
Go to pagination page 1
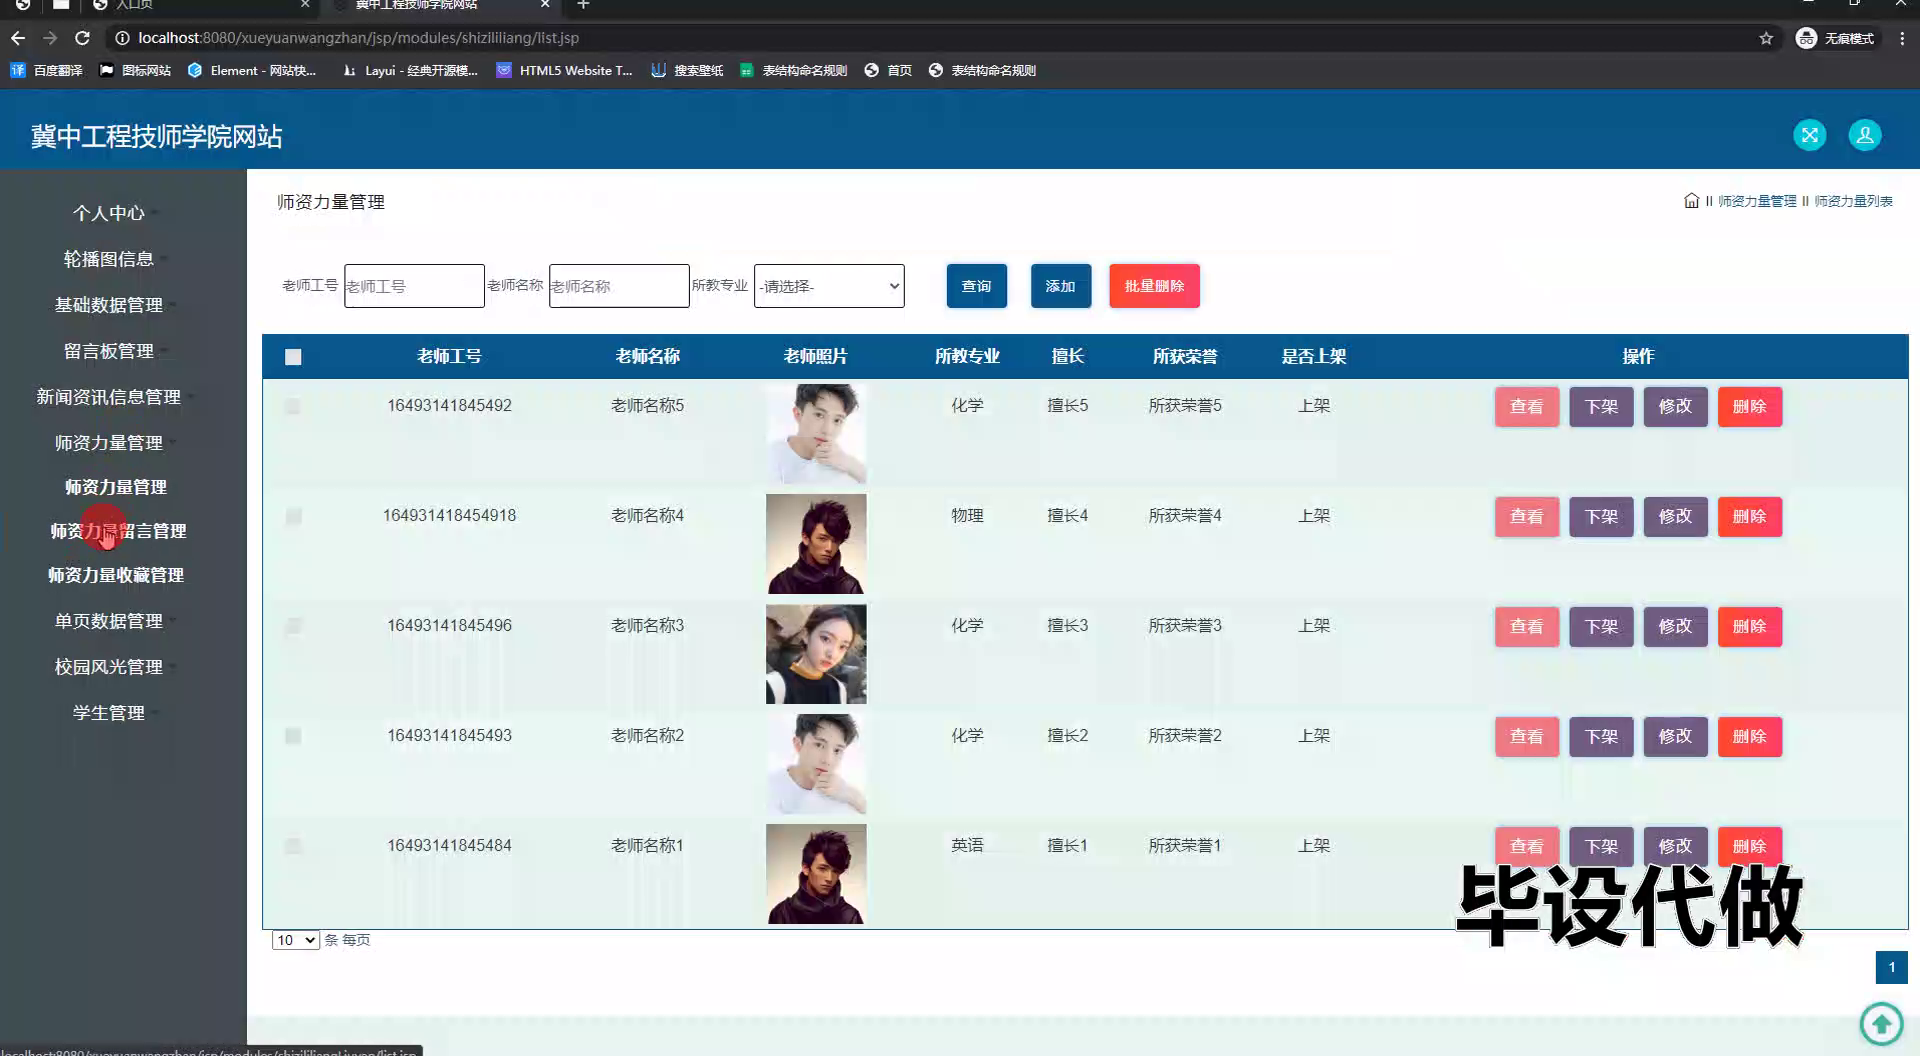(1891, 967)
